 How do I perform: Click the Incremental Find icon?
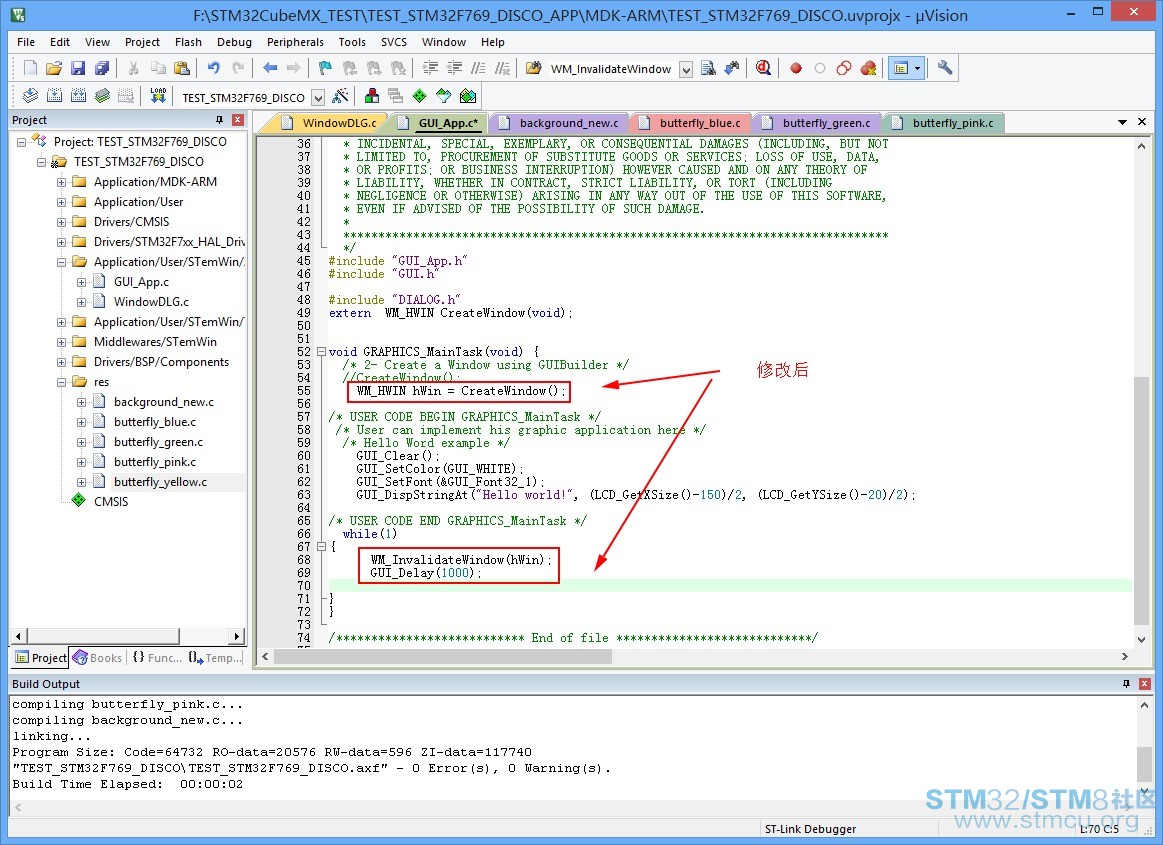pos(732,68)
